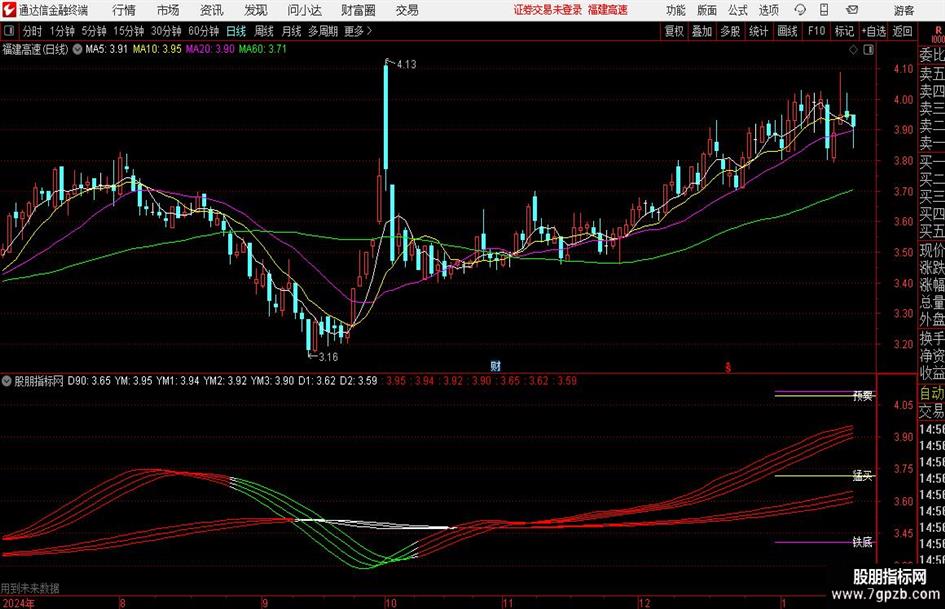Open the 市场 menu

coord(168,10)
